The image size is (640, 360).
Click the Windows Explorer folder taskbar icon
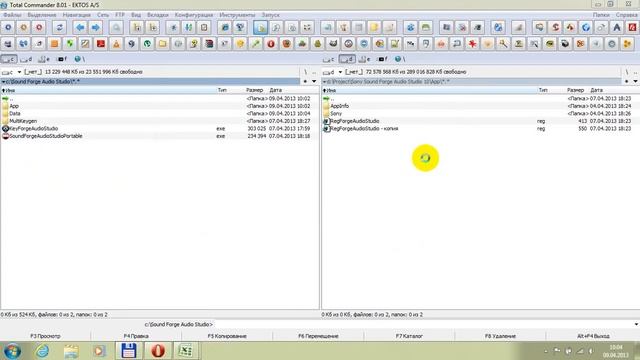[x=71, y=351]
